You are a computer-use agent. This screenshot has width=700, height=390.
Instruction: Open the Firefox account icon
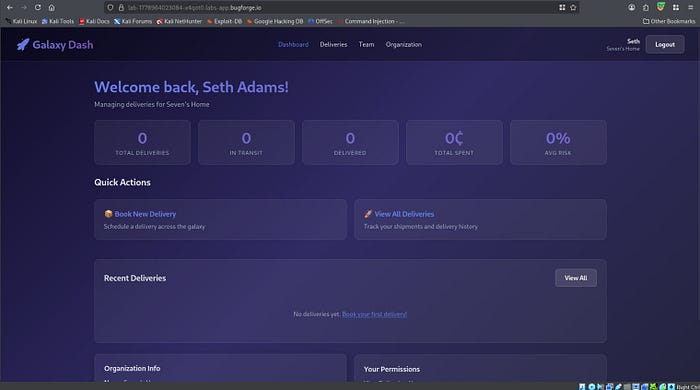click(x=631, y=8)
